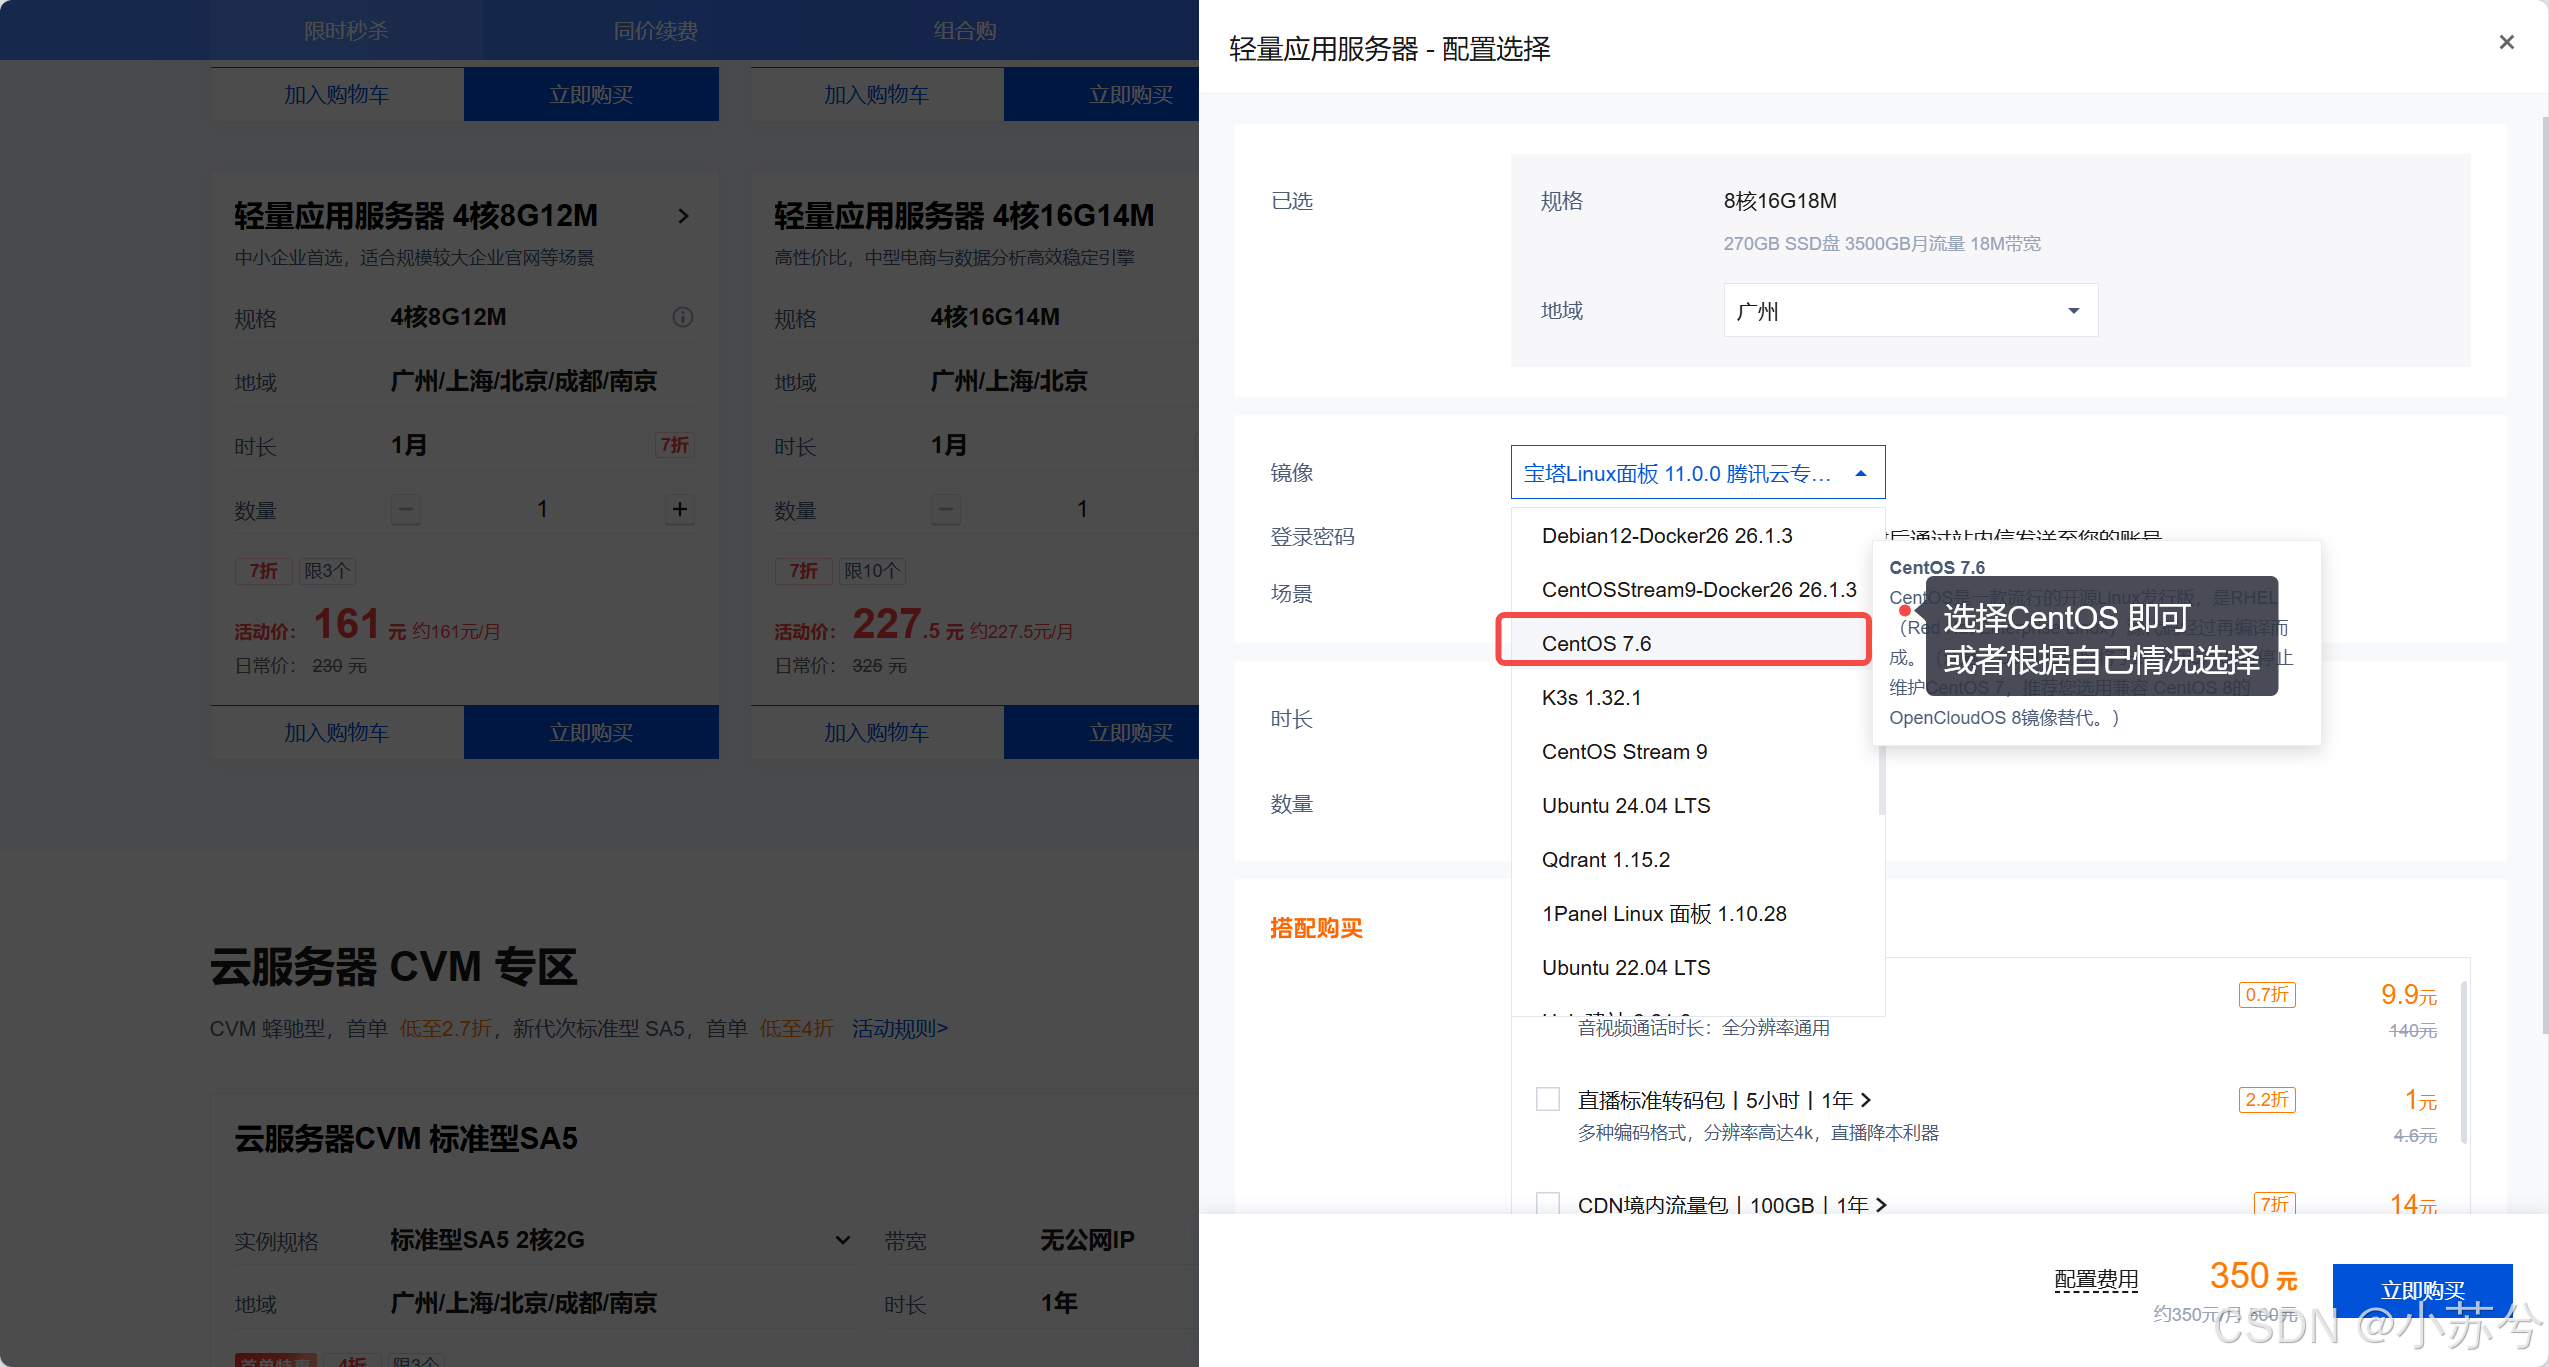
Task: Enable the 直播标准转码包 checkbox
Action: click(1546, 1098)
